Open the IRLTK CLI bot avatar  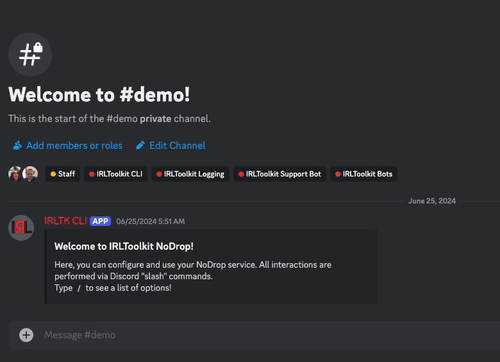click(x=21, y=228)
